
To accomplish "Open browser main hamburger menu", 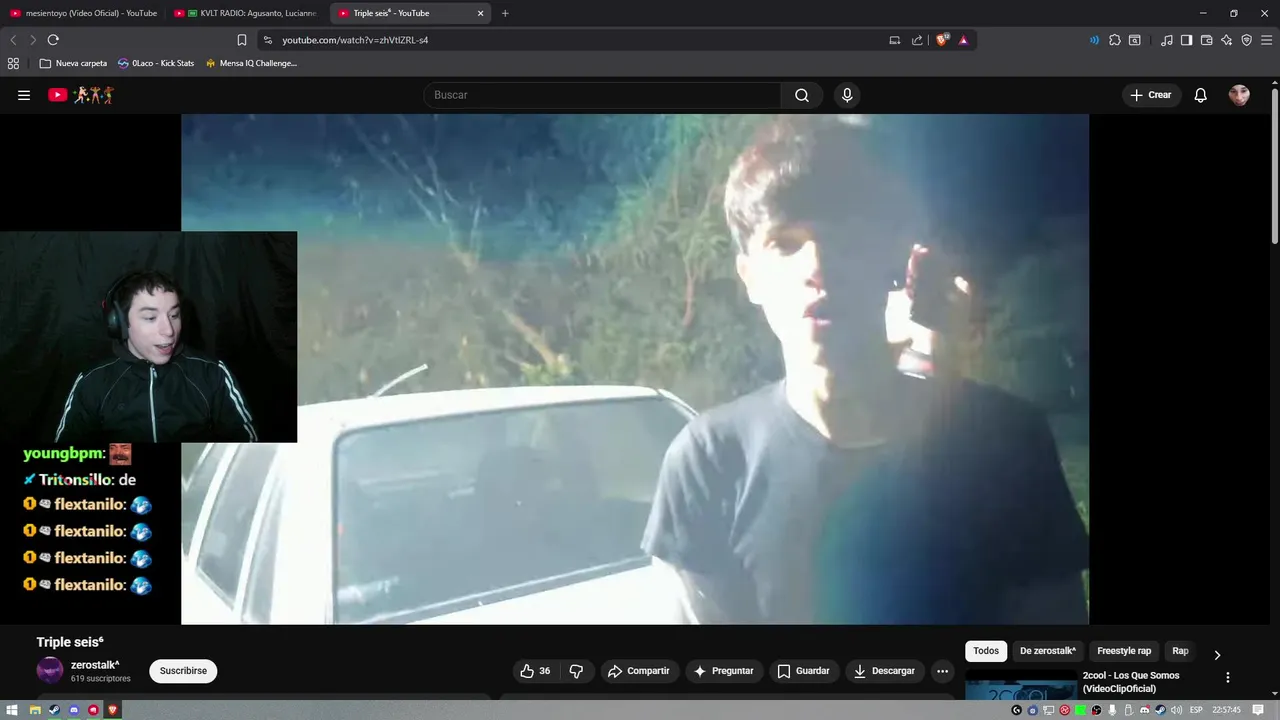I will (1267, 40).
